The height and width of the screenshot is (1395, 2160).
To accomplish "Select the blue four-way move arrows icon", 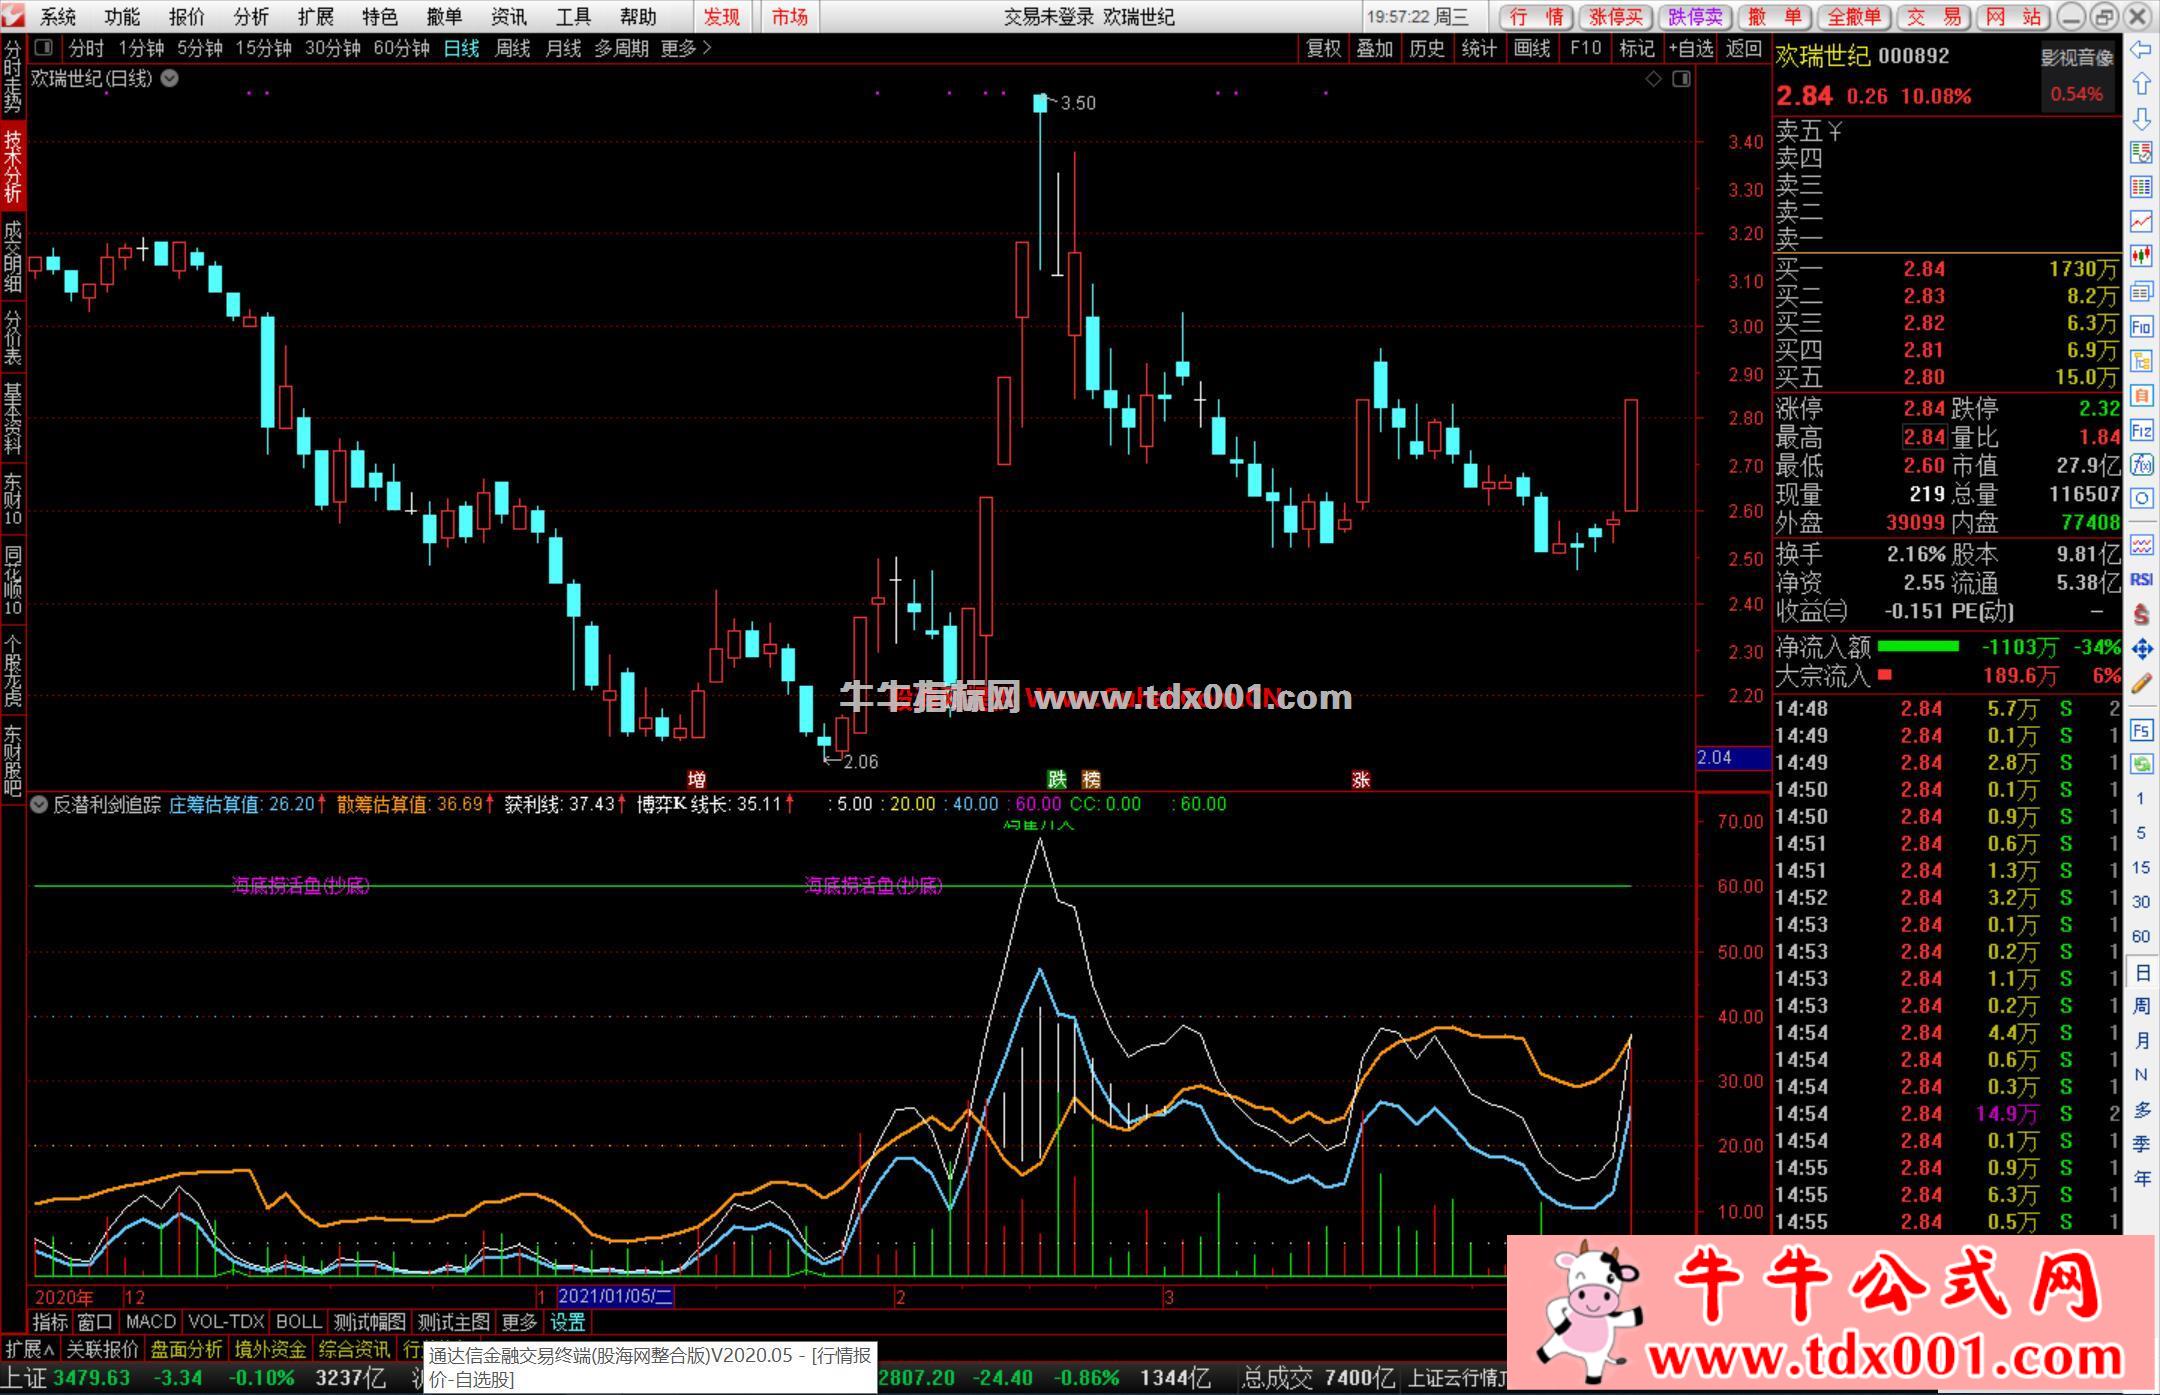I will tap(2141, 649).
